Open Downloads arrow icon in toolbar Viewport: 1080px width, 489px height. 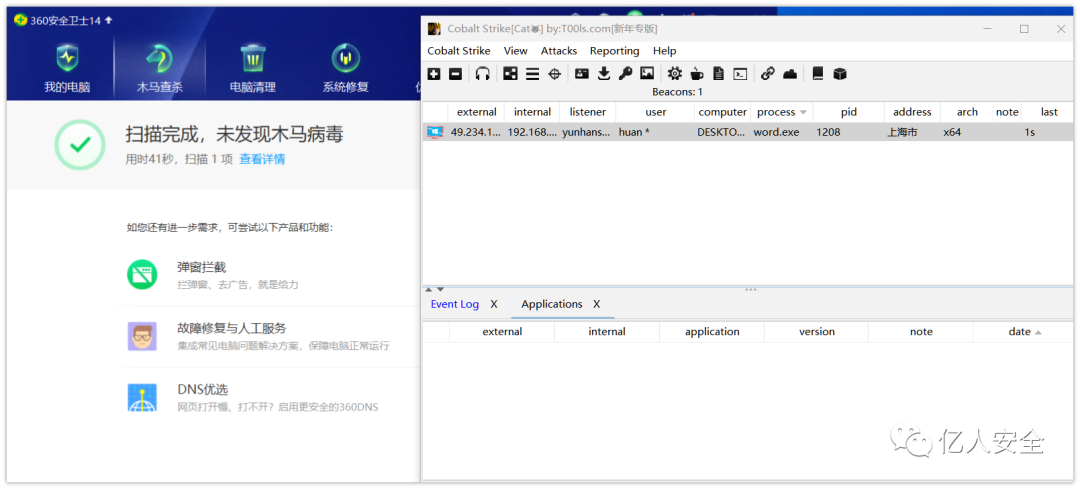(x=604, y=74)
